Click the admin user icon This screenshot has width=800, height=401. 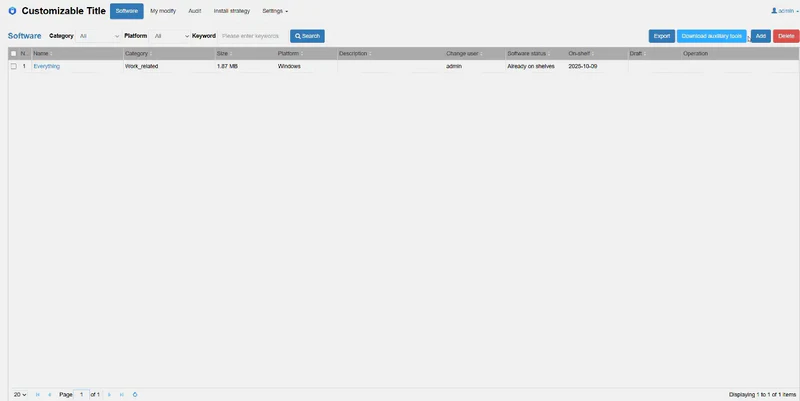774,11
